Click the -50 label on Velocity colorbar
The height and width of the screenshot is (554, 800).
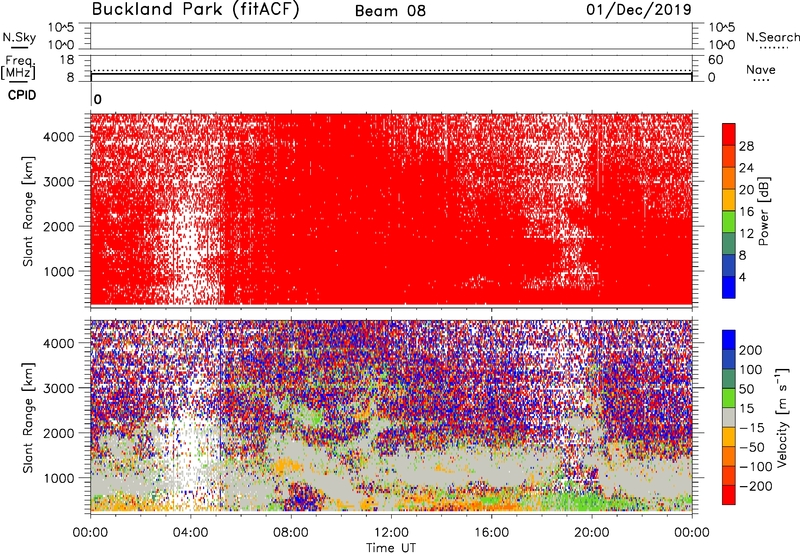(x=752, y=447)
